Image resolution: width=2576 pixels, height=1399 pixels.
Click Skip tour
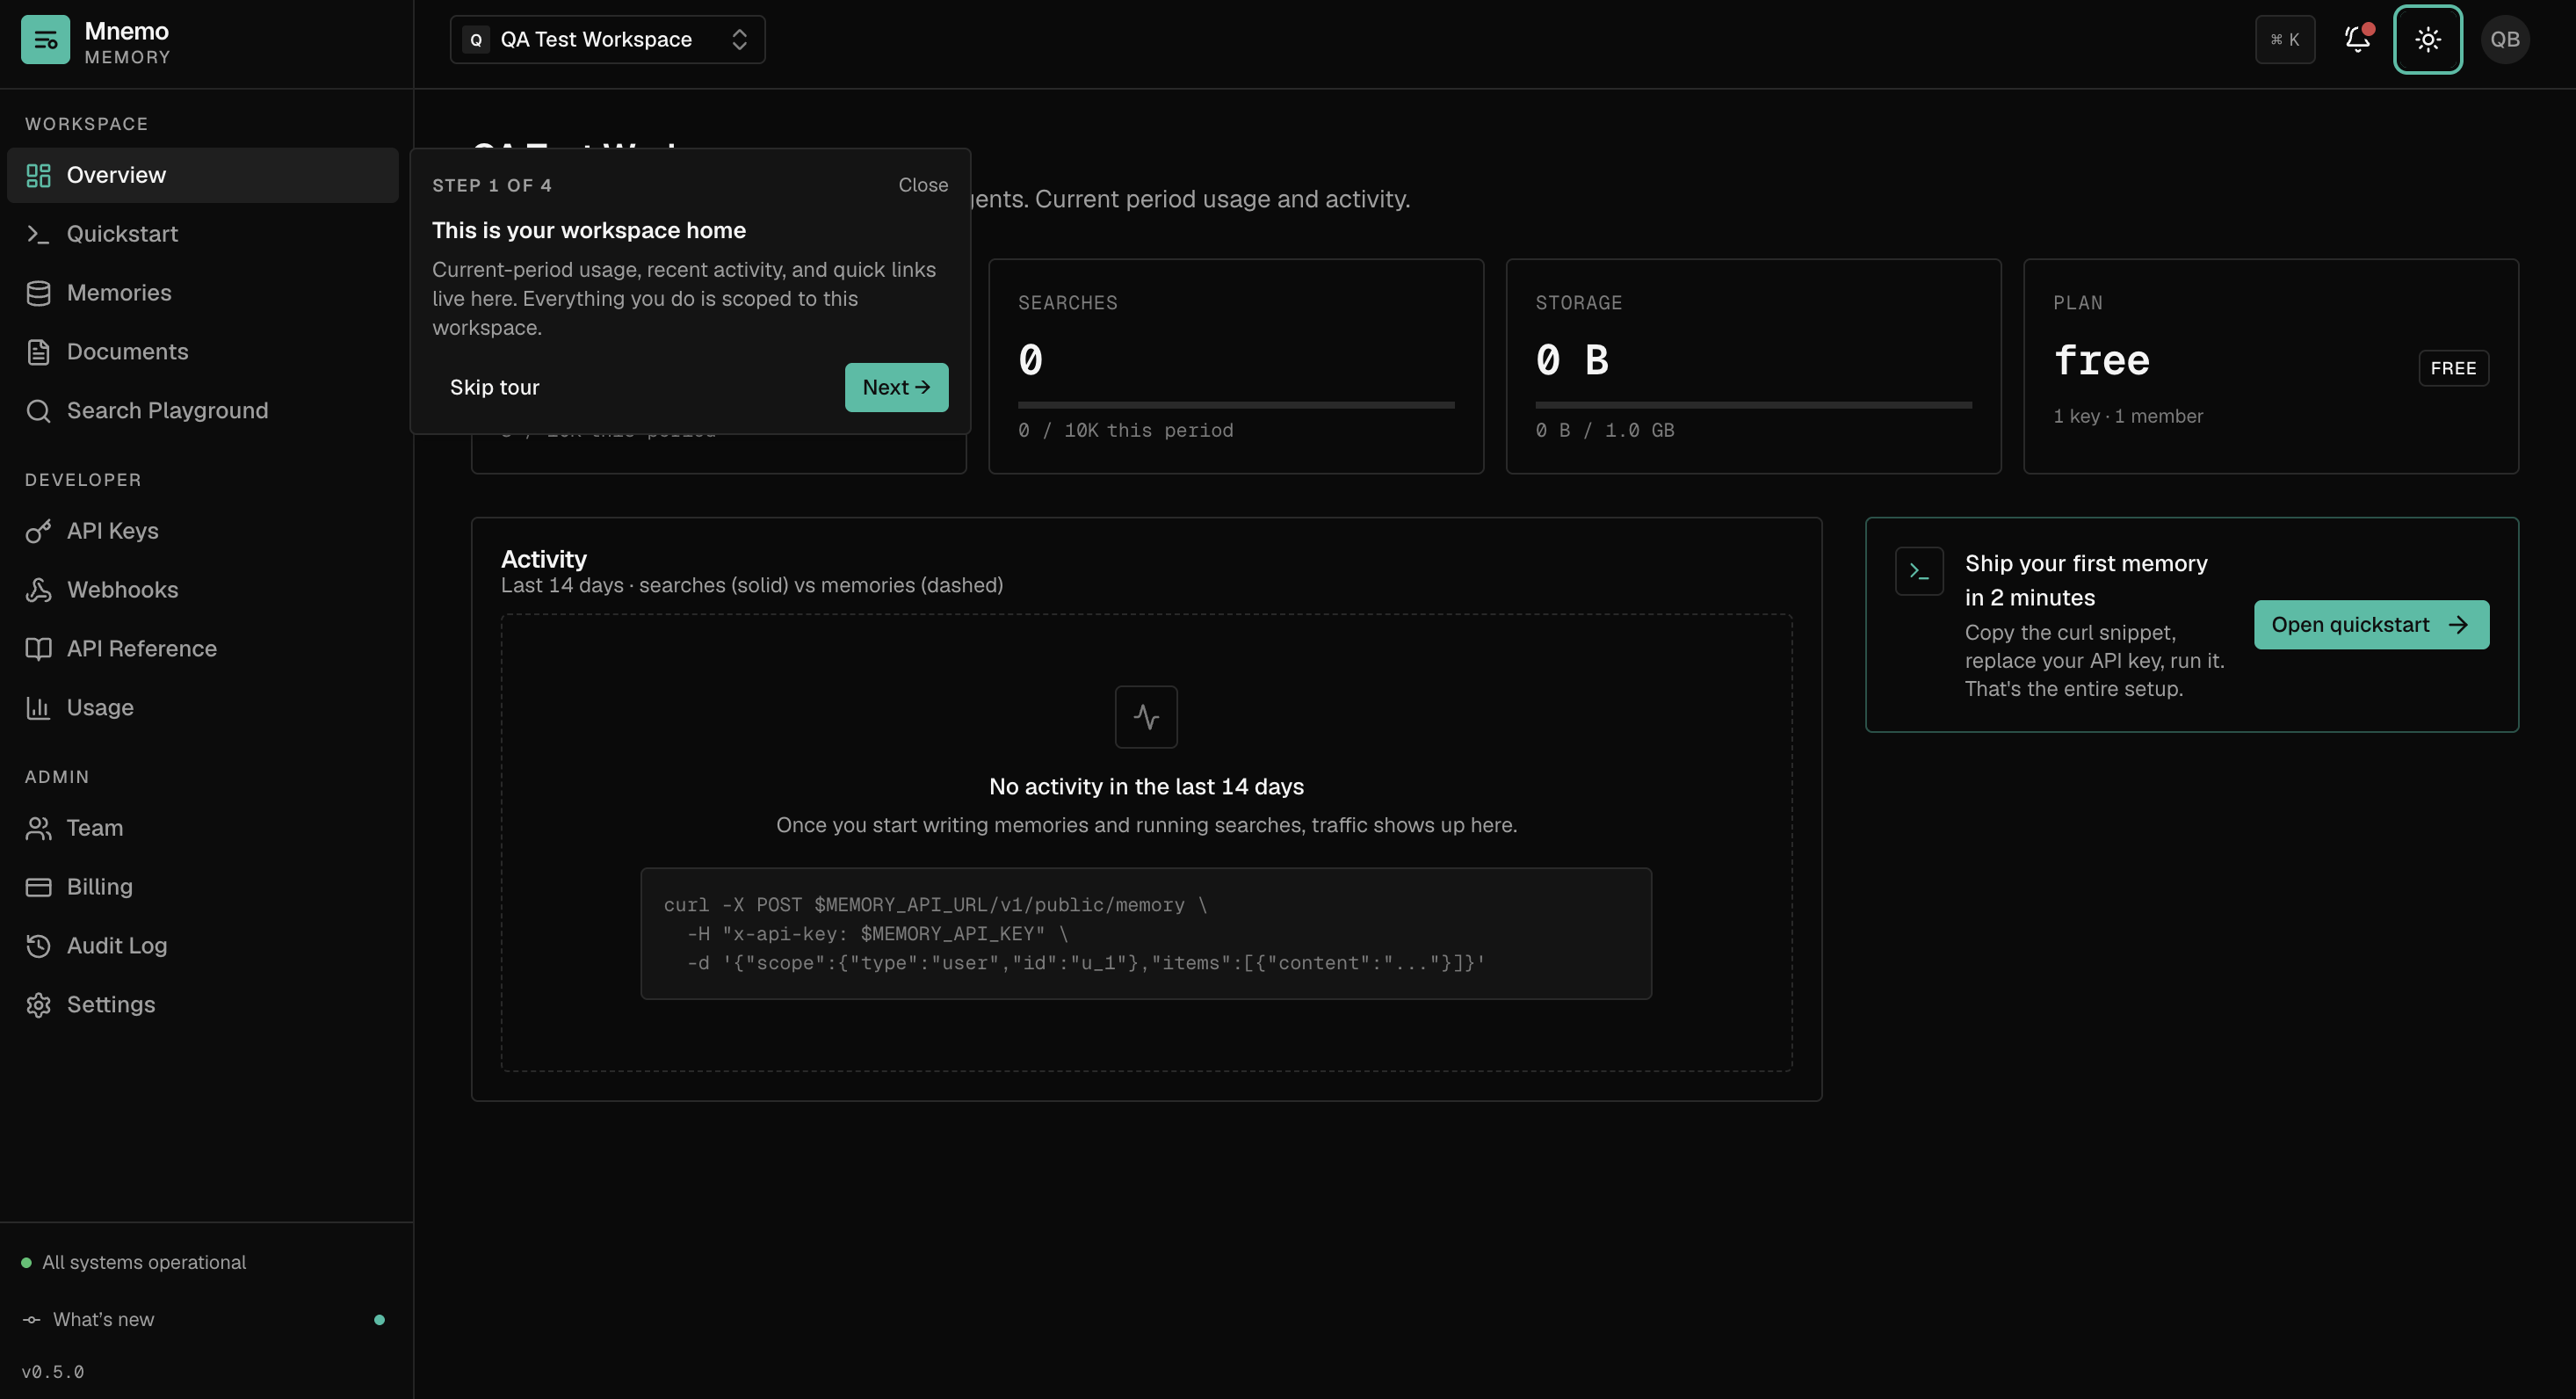494,387
